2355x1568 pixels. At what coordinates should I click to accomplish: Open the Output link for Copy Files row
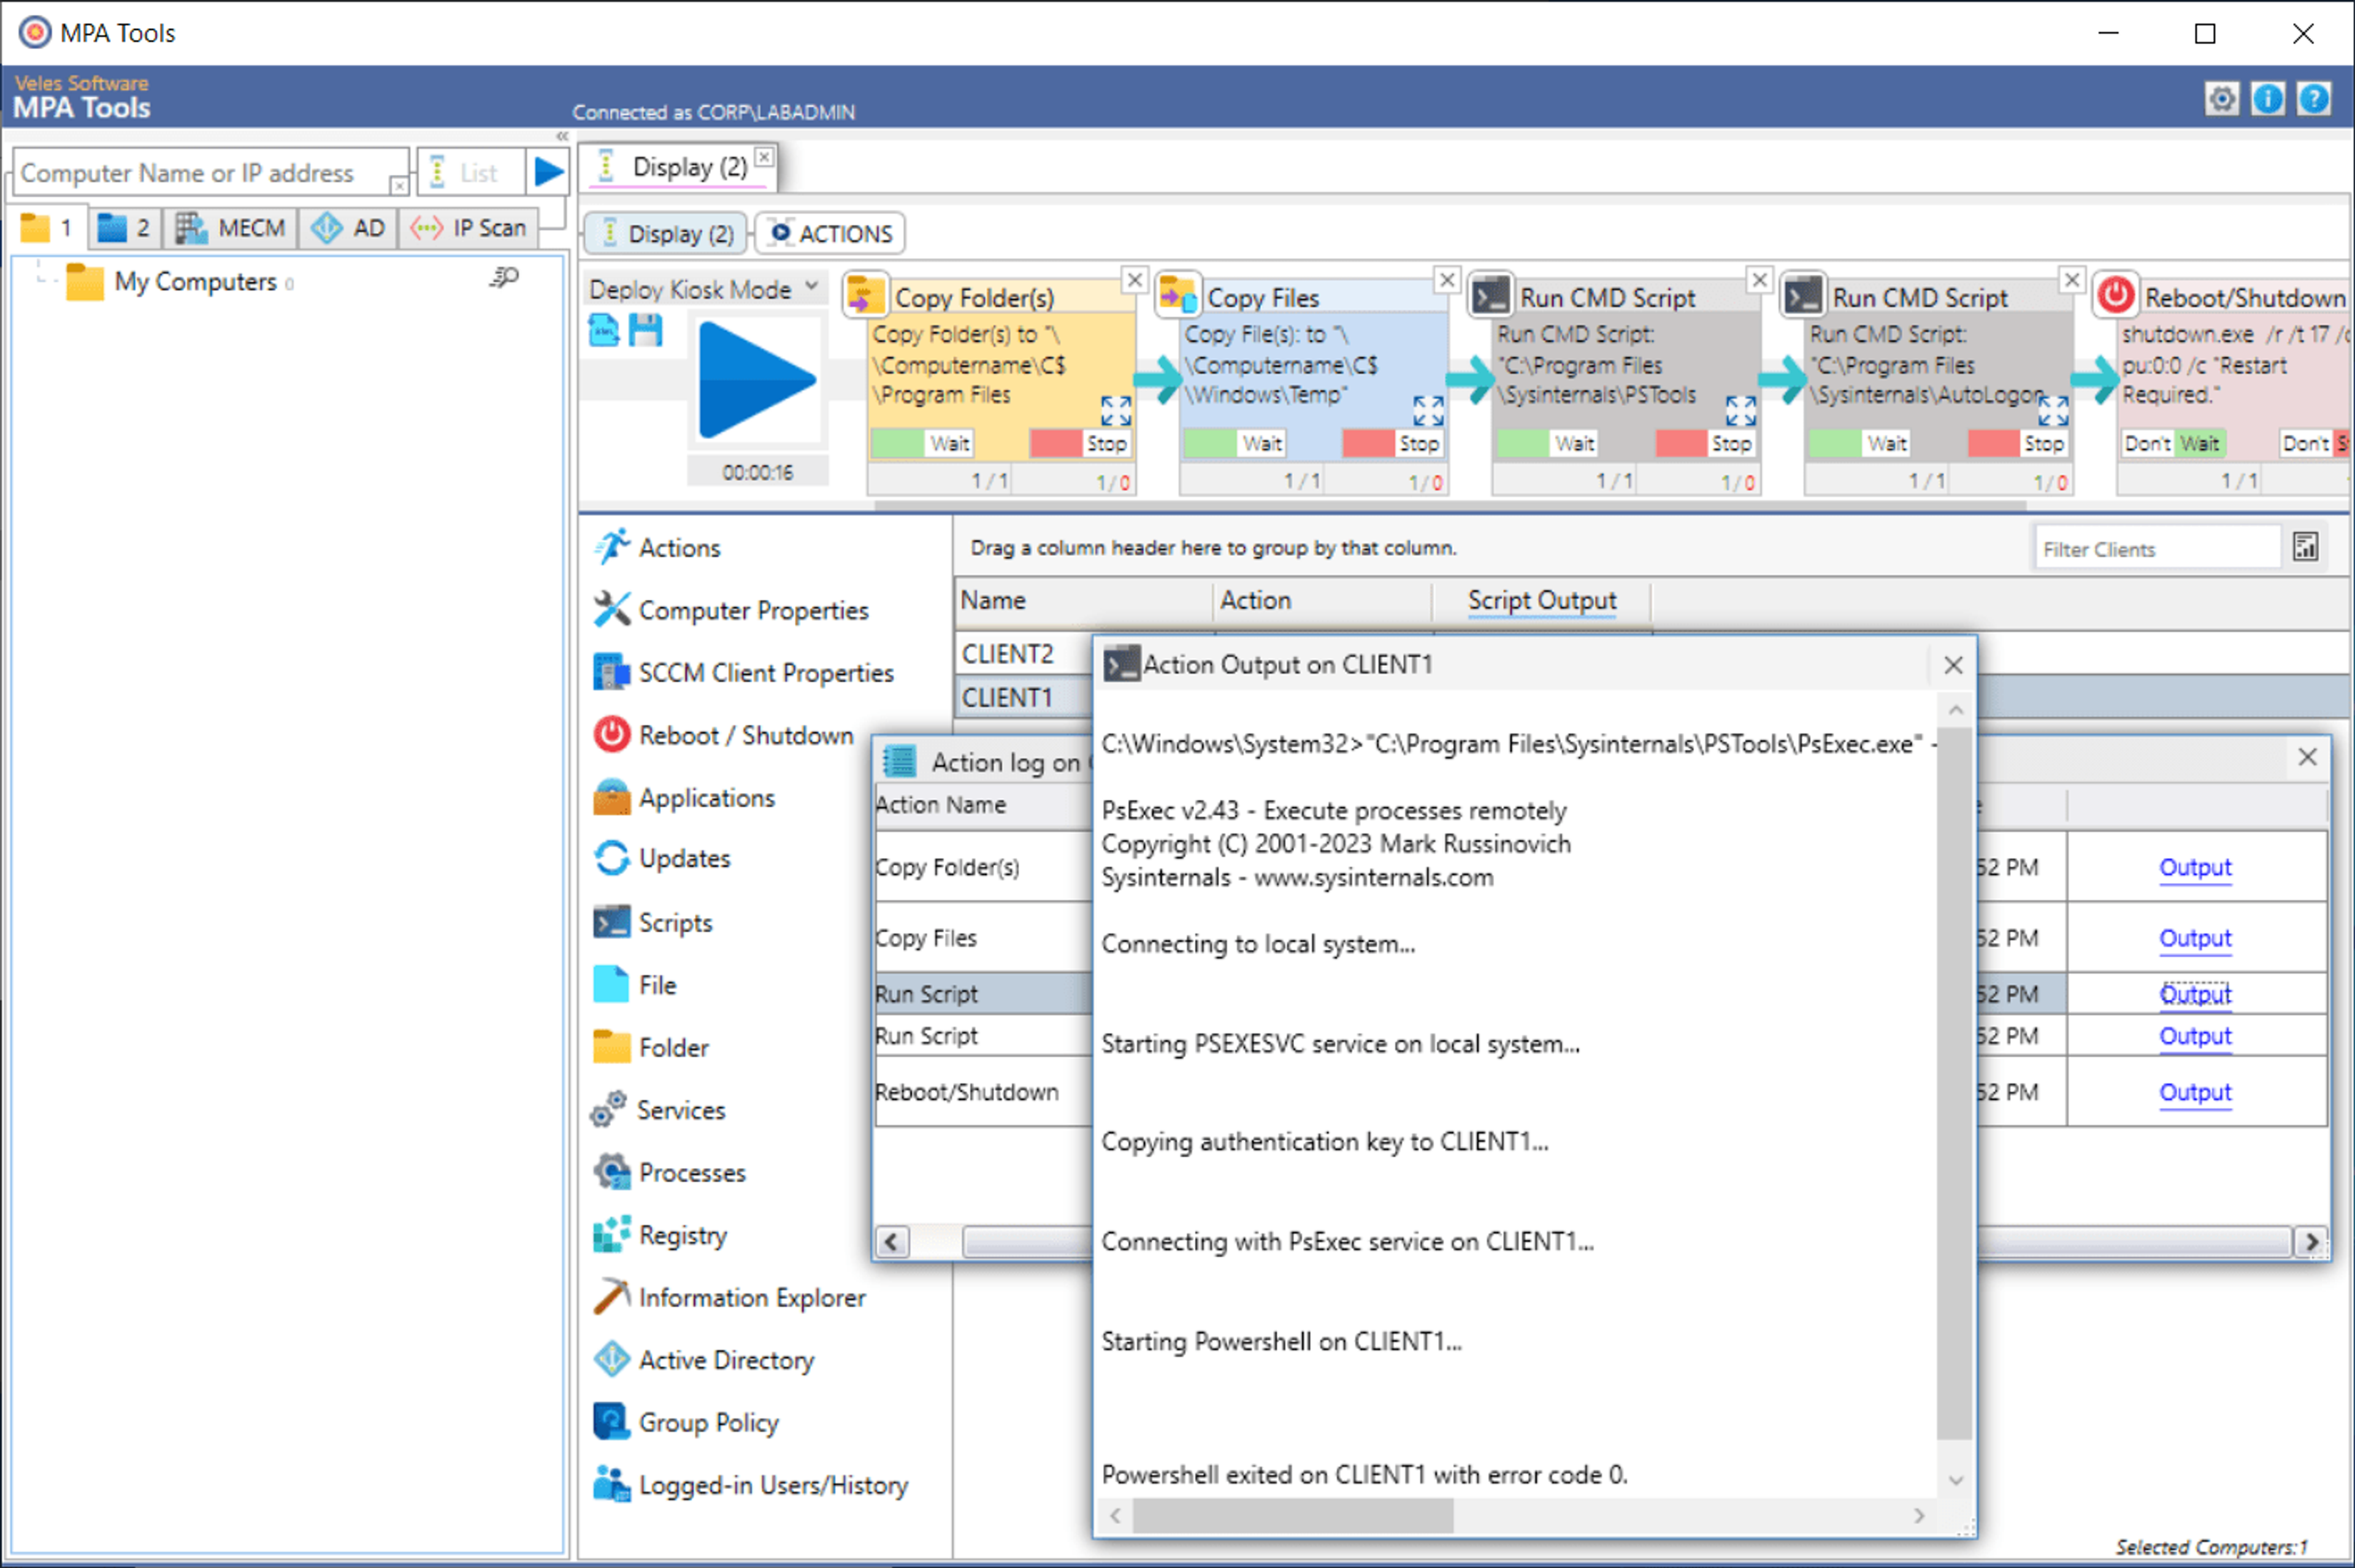tap(2194, 938)
